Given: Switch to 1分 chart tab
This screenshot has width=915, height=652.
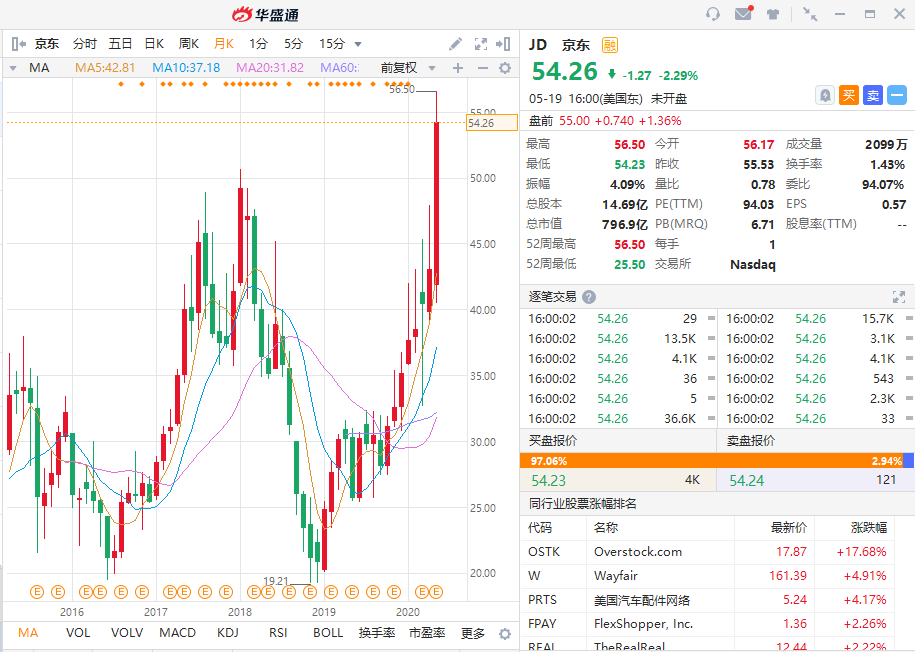Looking at the screenshot, I should click(258, 44).
